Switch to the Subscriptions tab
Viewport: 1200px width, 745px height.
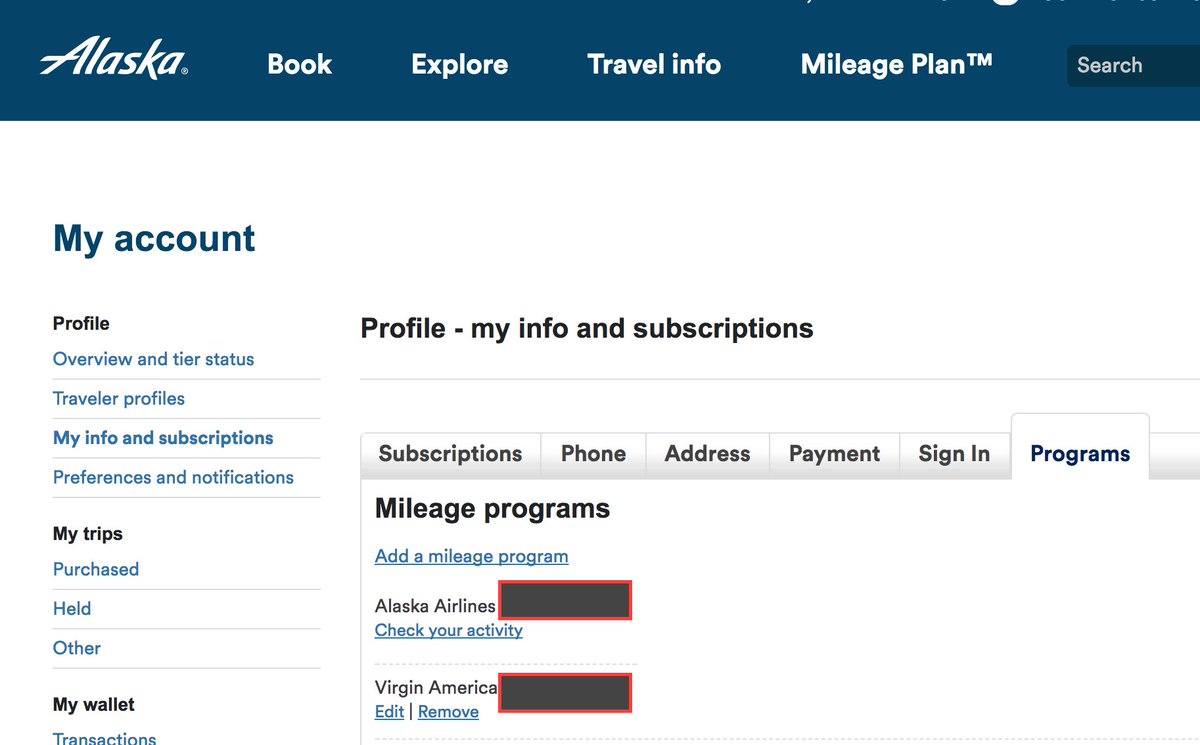click(450, 454)
